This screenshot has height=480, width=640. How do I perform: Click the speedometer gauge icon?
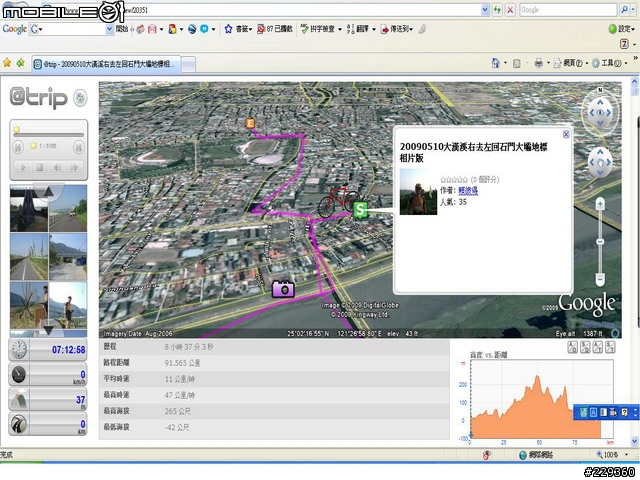point(19,375)
